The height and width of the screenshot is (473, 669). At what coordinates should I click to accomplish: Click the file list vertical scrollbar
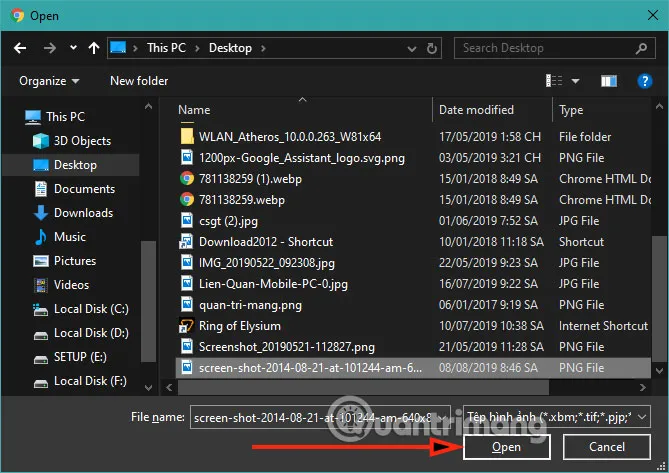click(657, 300)
